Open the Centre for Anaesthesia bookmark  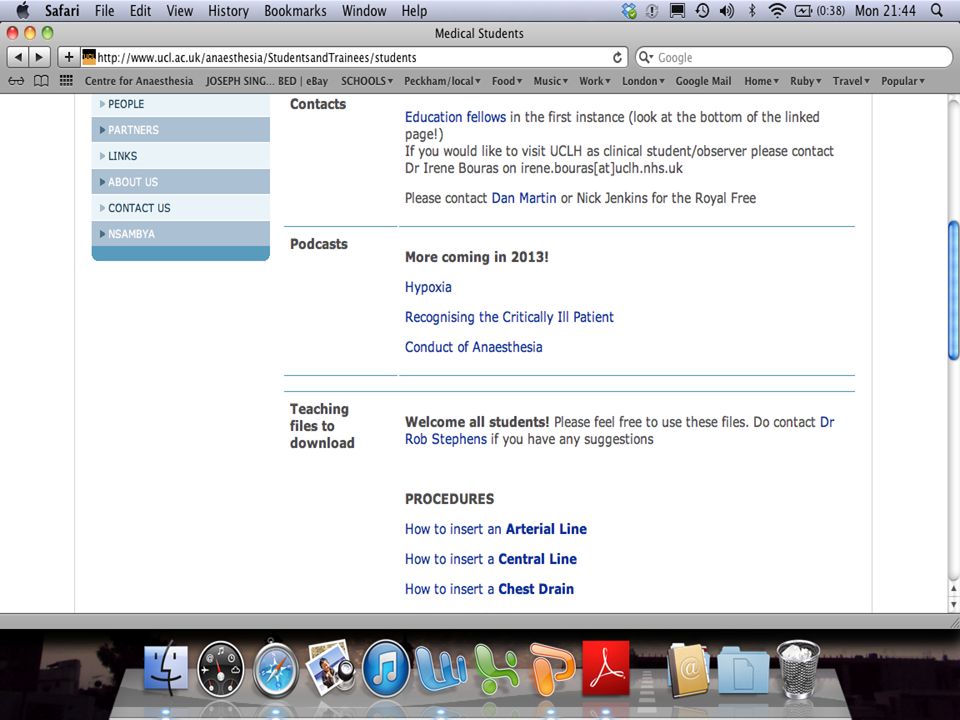pyautogui.click(x=138, y=81)
